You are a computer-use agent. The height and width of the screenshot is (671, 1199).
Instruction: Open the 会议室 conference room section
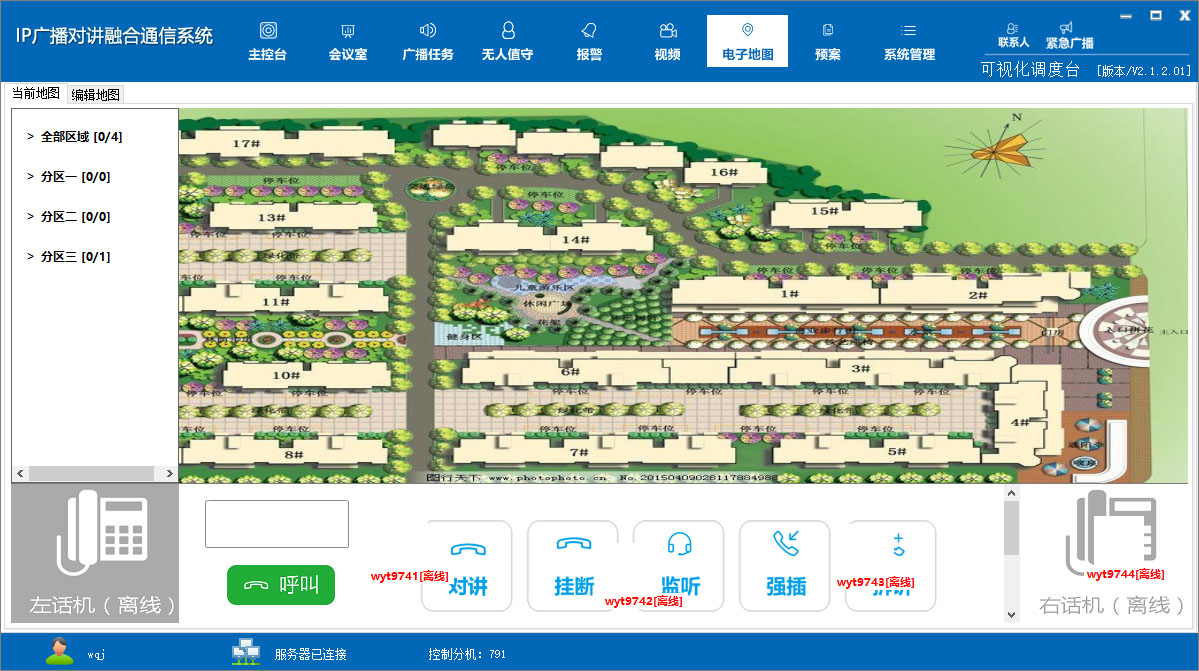[x=348, y=41]
